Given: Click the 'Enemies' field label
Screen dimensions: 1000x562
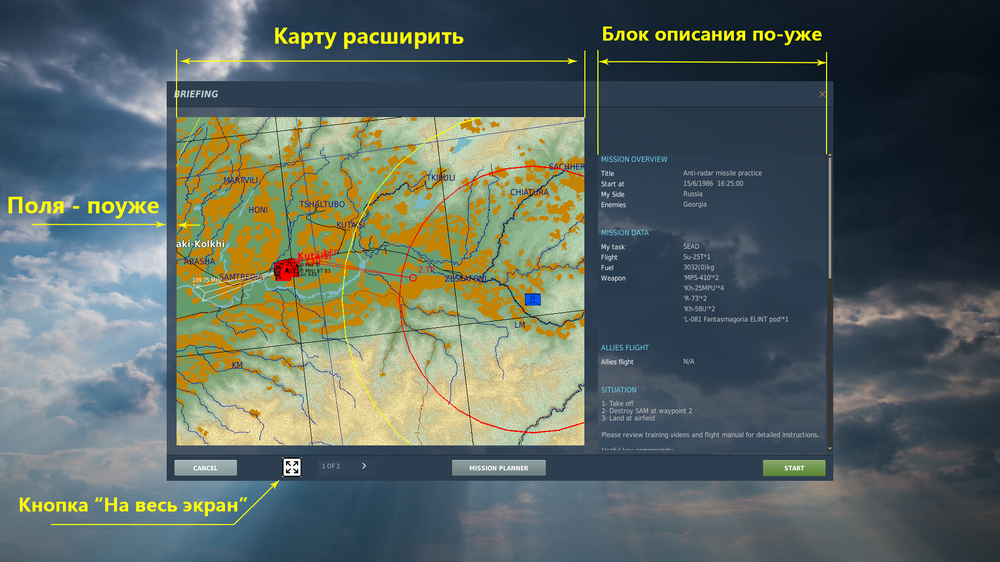Looking at the screenshot, I should (x=613, y=205).
